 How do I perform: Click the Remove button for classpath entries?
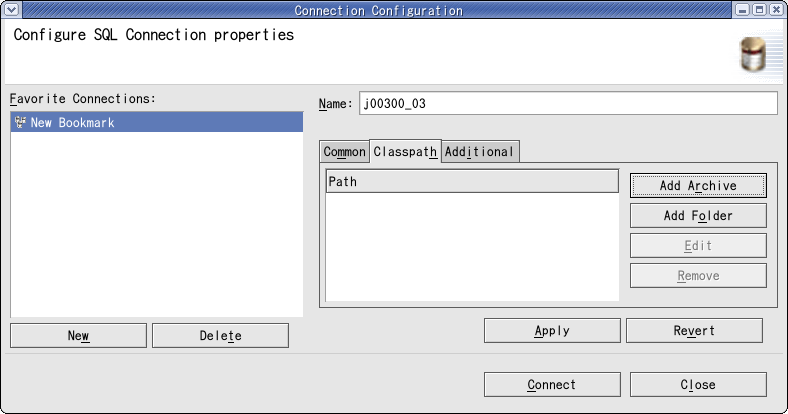698,276
